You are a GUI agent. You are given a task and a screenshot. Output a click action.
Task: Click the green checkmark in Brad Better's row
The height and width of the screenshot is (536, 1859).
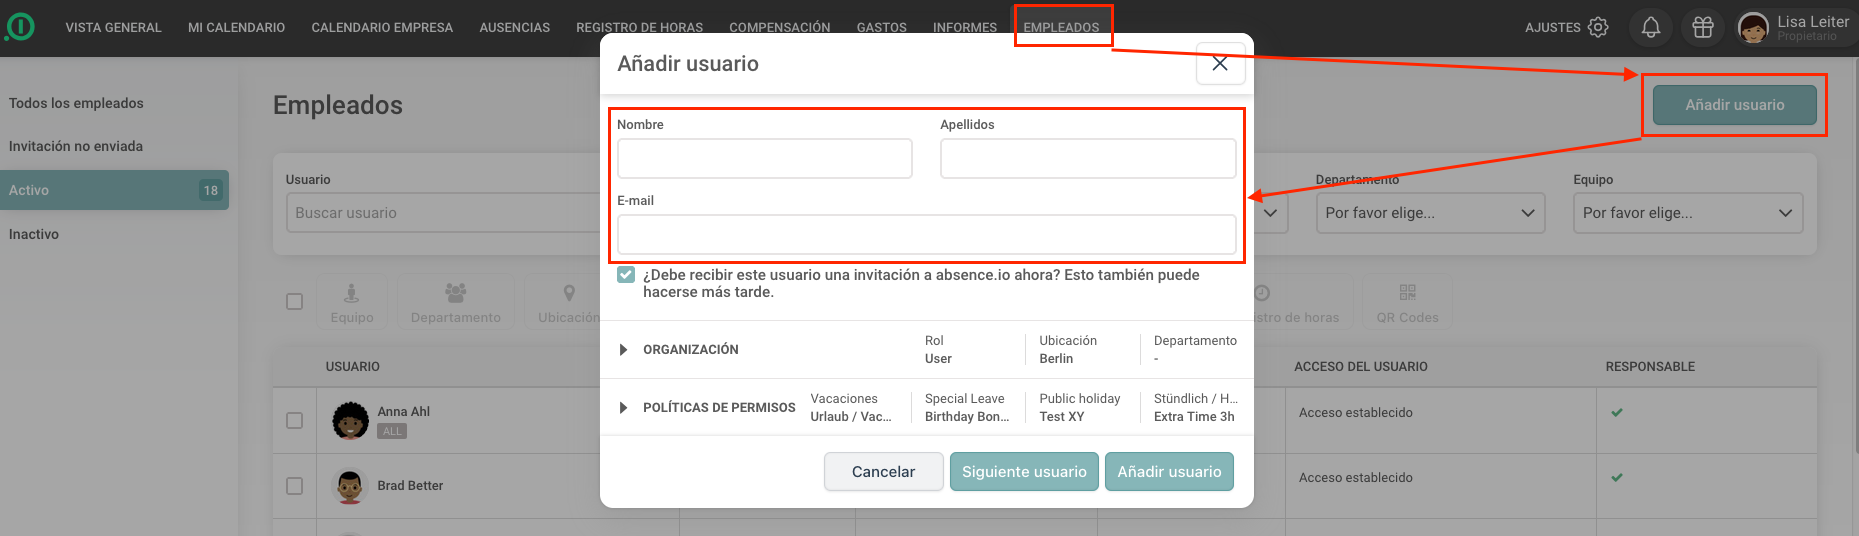click(x=1617, y=477)
